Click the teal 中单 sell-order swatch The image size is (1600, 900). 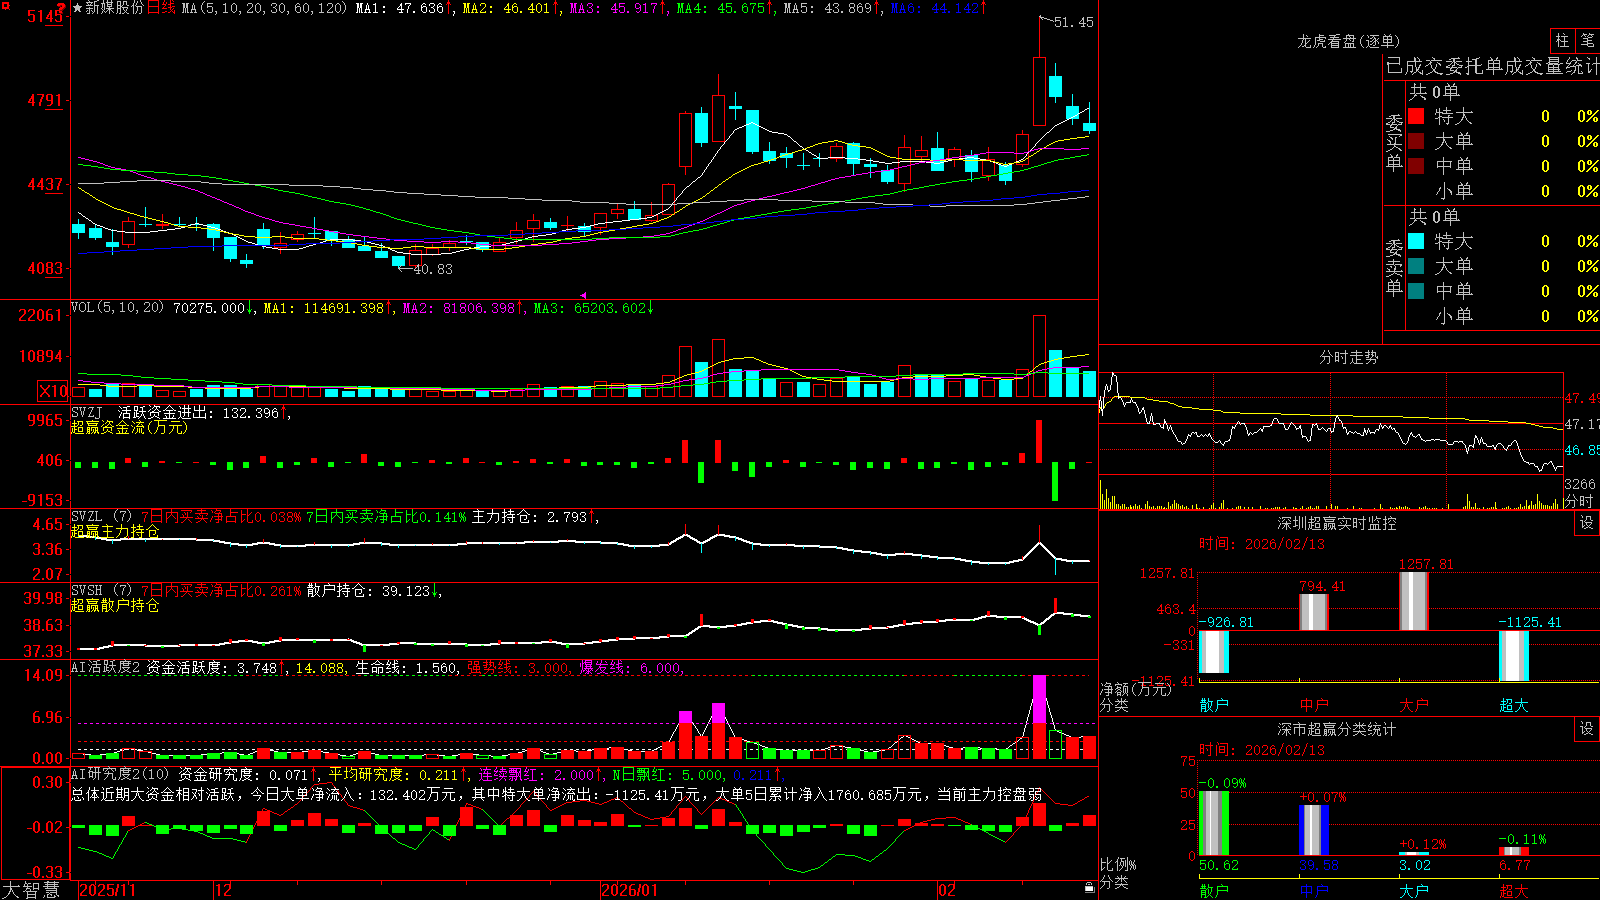point(1416,291)
